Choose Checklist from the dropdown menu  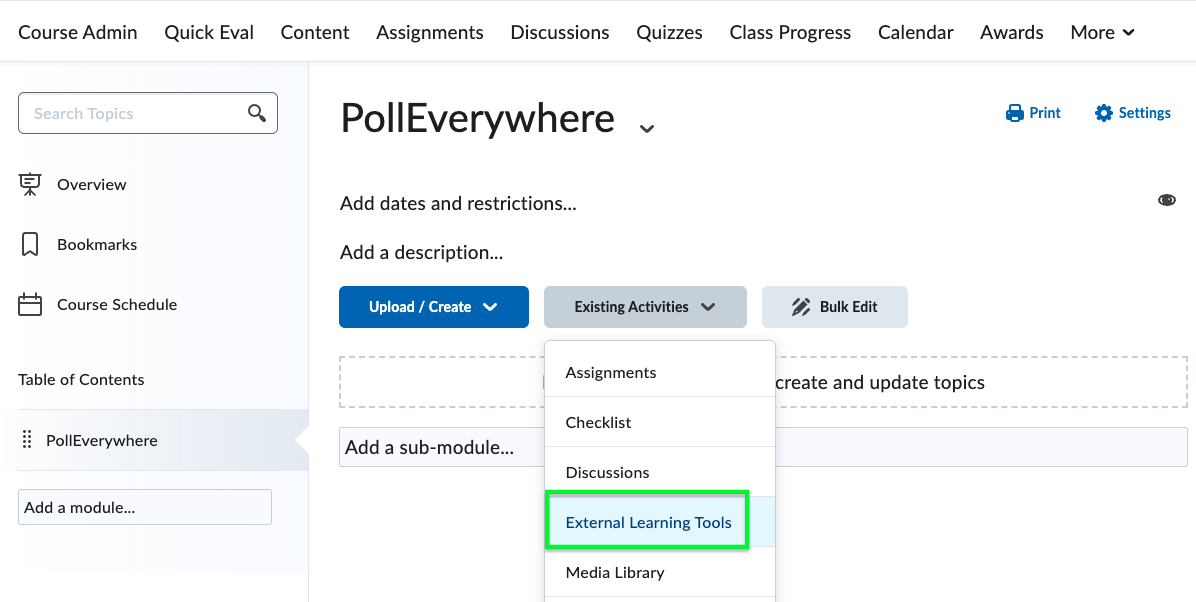coord(660,422)
